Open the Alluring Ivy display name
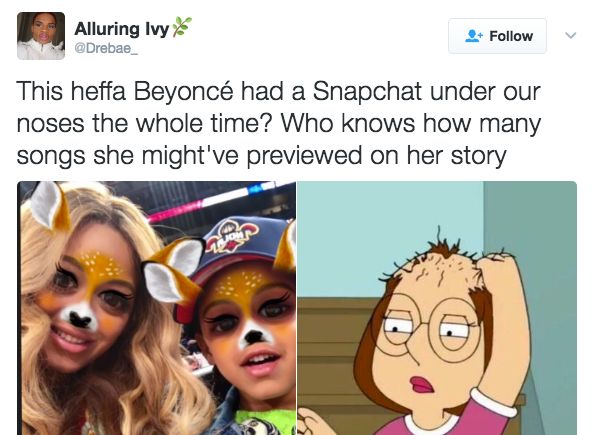Image resolution: width=601 pixels, height=435 pixels. [x=120, y=27]
